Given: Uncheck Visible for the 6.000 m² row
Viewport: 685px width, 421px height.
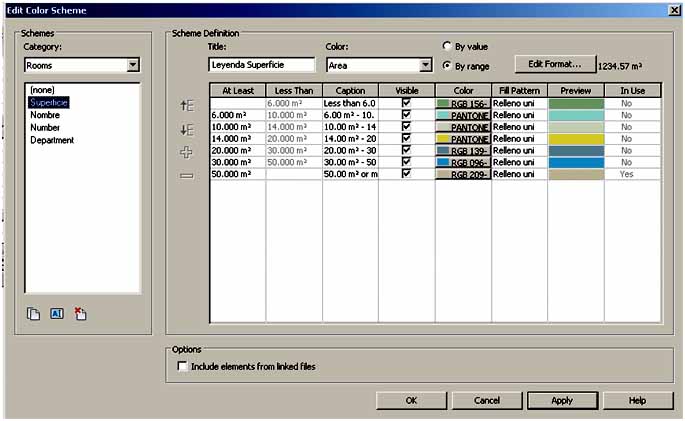Looking at the screenshot, I should 406,115.
